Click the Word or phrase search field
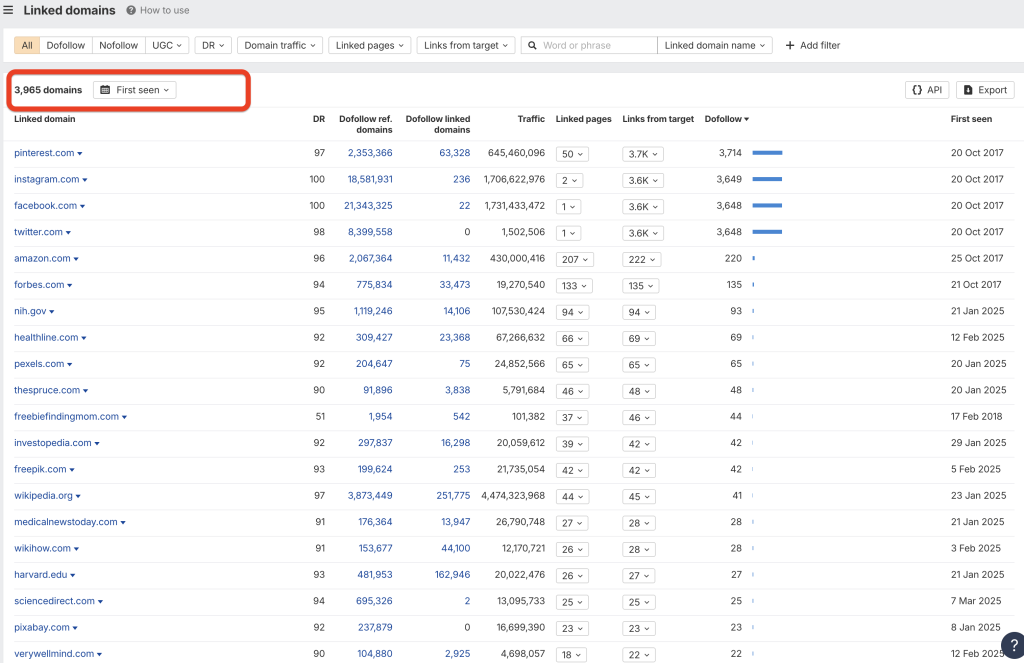The height and width of the screenshot is (663, 1024). 589,46
